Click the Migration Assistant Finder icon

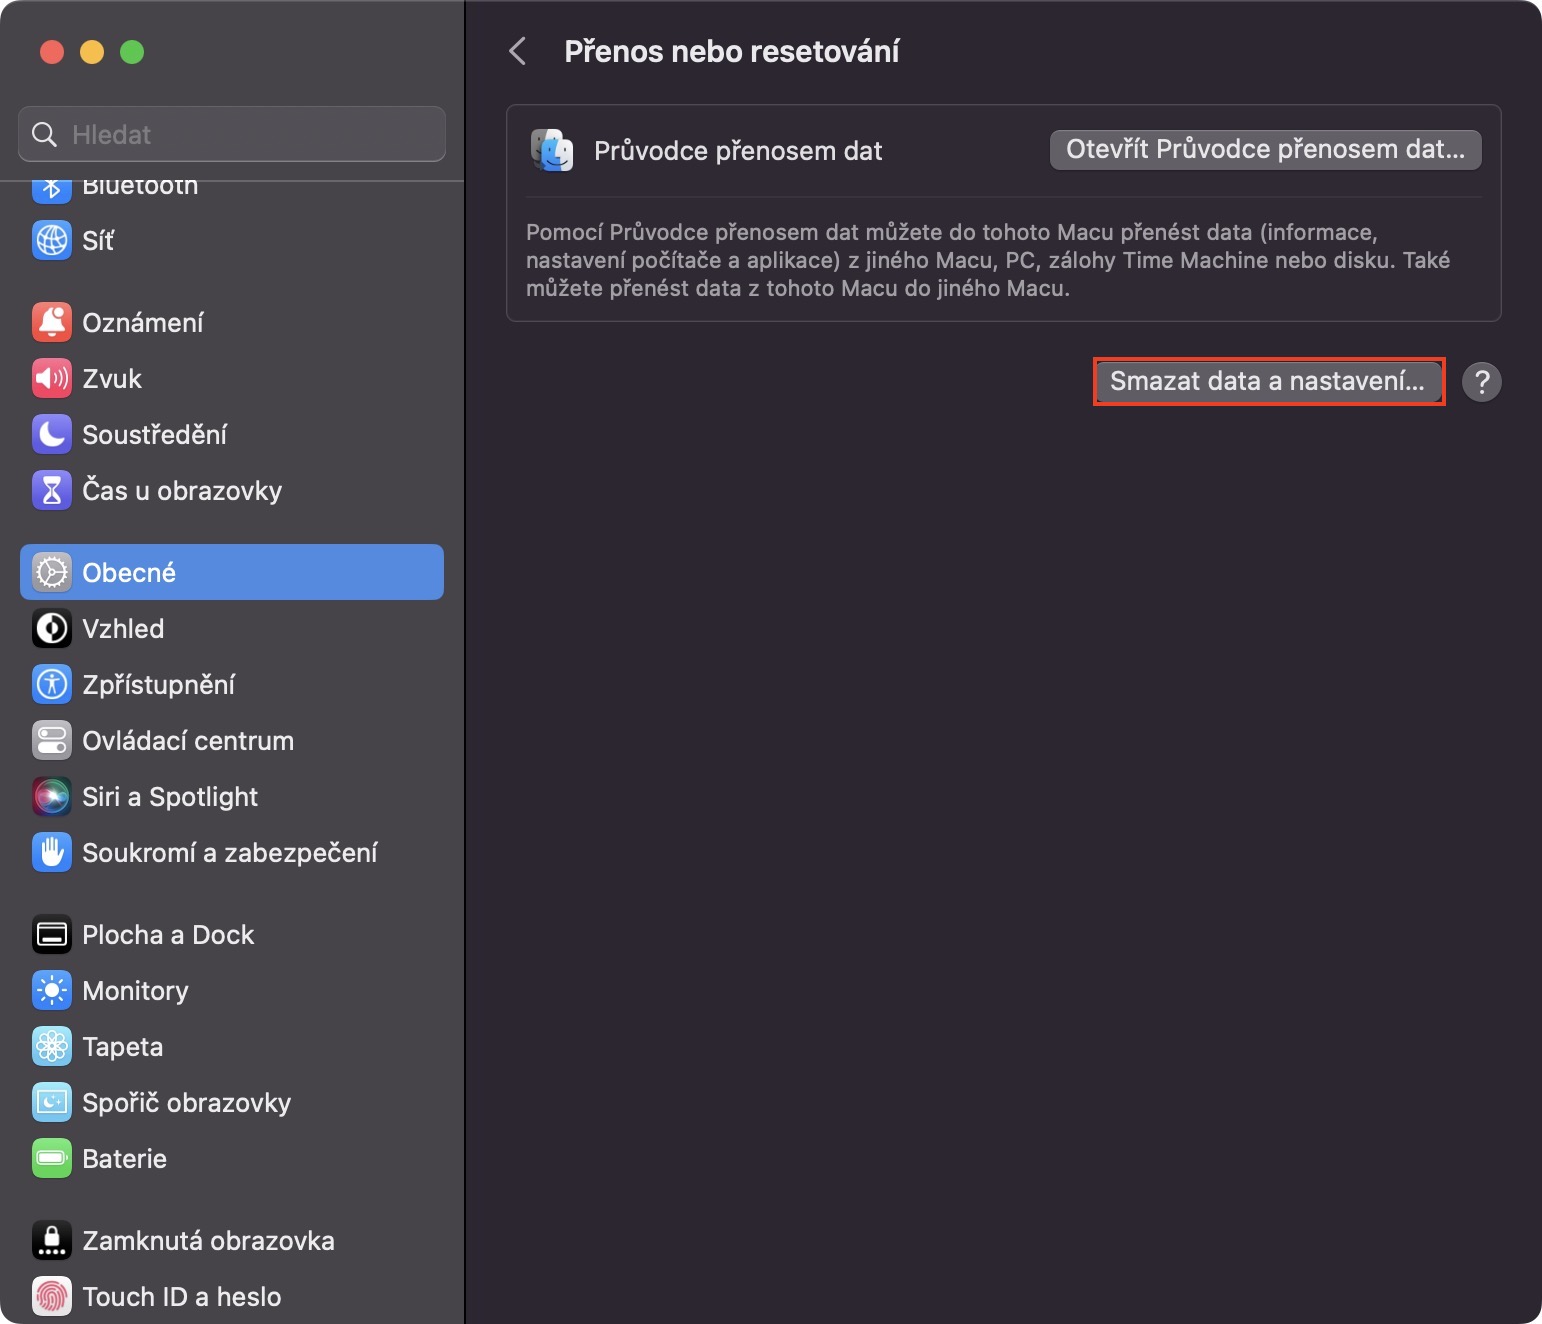pyautogui.click(x=552, y=151)
